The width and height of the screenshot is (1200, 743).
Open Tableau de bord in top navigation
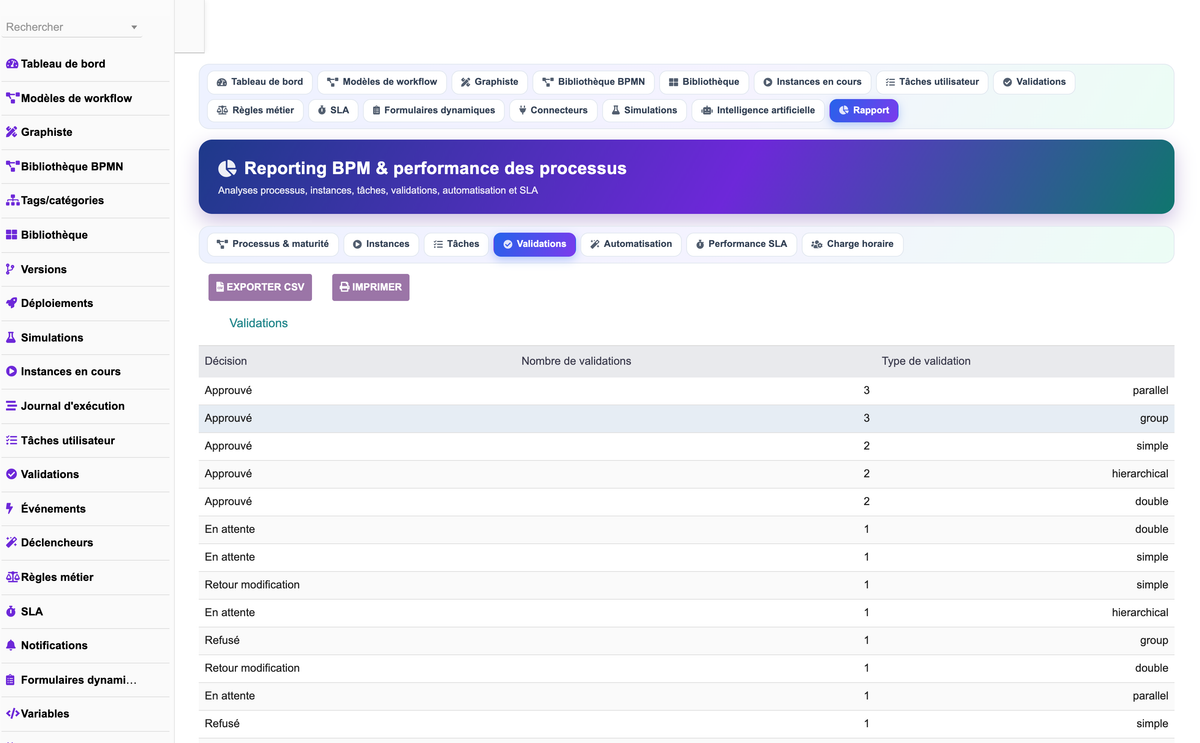[x=260, y=82]
